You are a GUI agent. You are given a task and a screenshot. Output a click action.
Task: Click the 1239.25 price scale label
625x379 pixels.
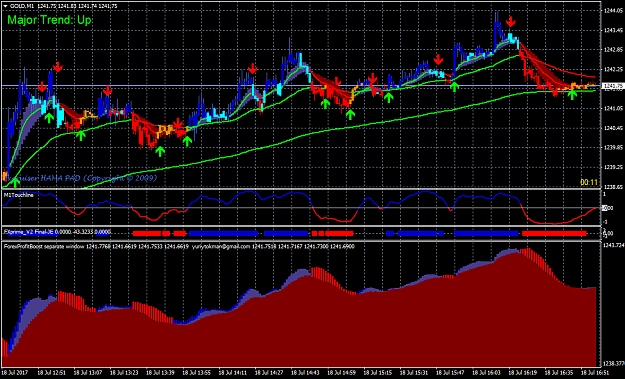[x=613, y=167]
